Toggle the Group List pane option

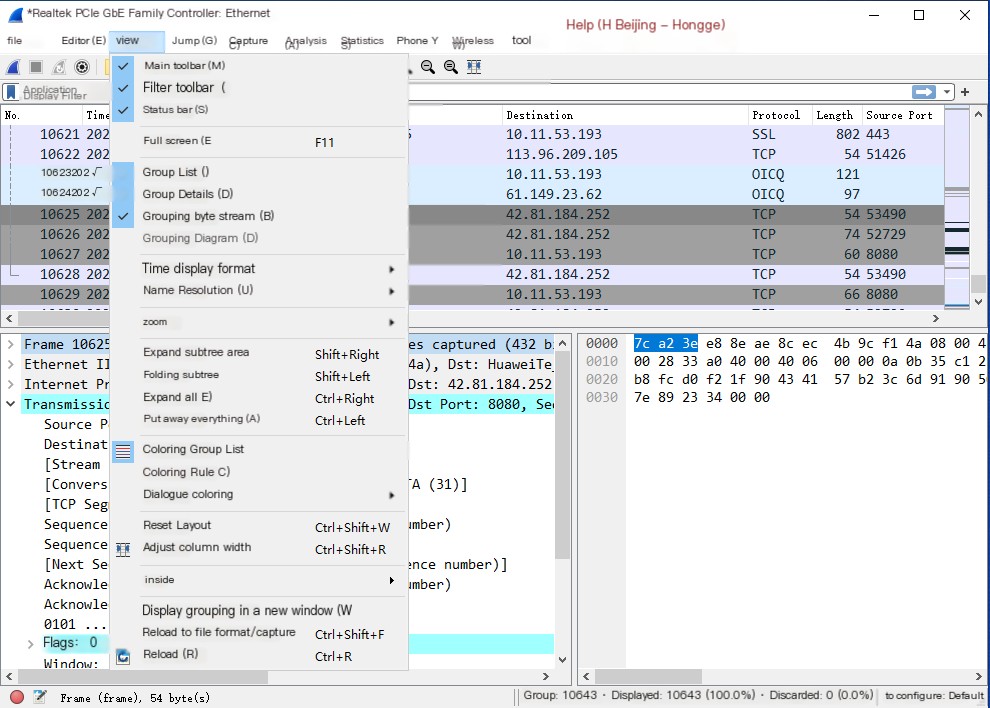pos(259,172)
